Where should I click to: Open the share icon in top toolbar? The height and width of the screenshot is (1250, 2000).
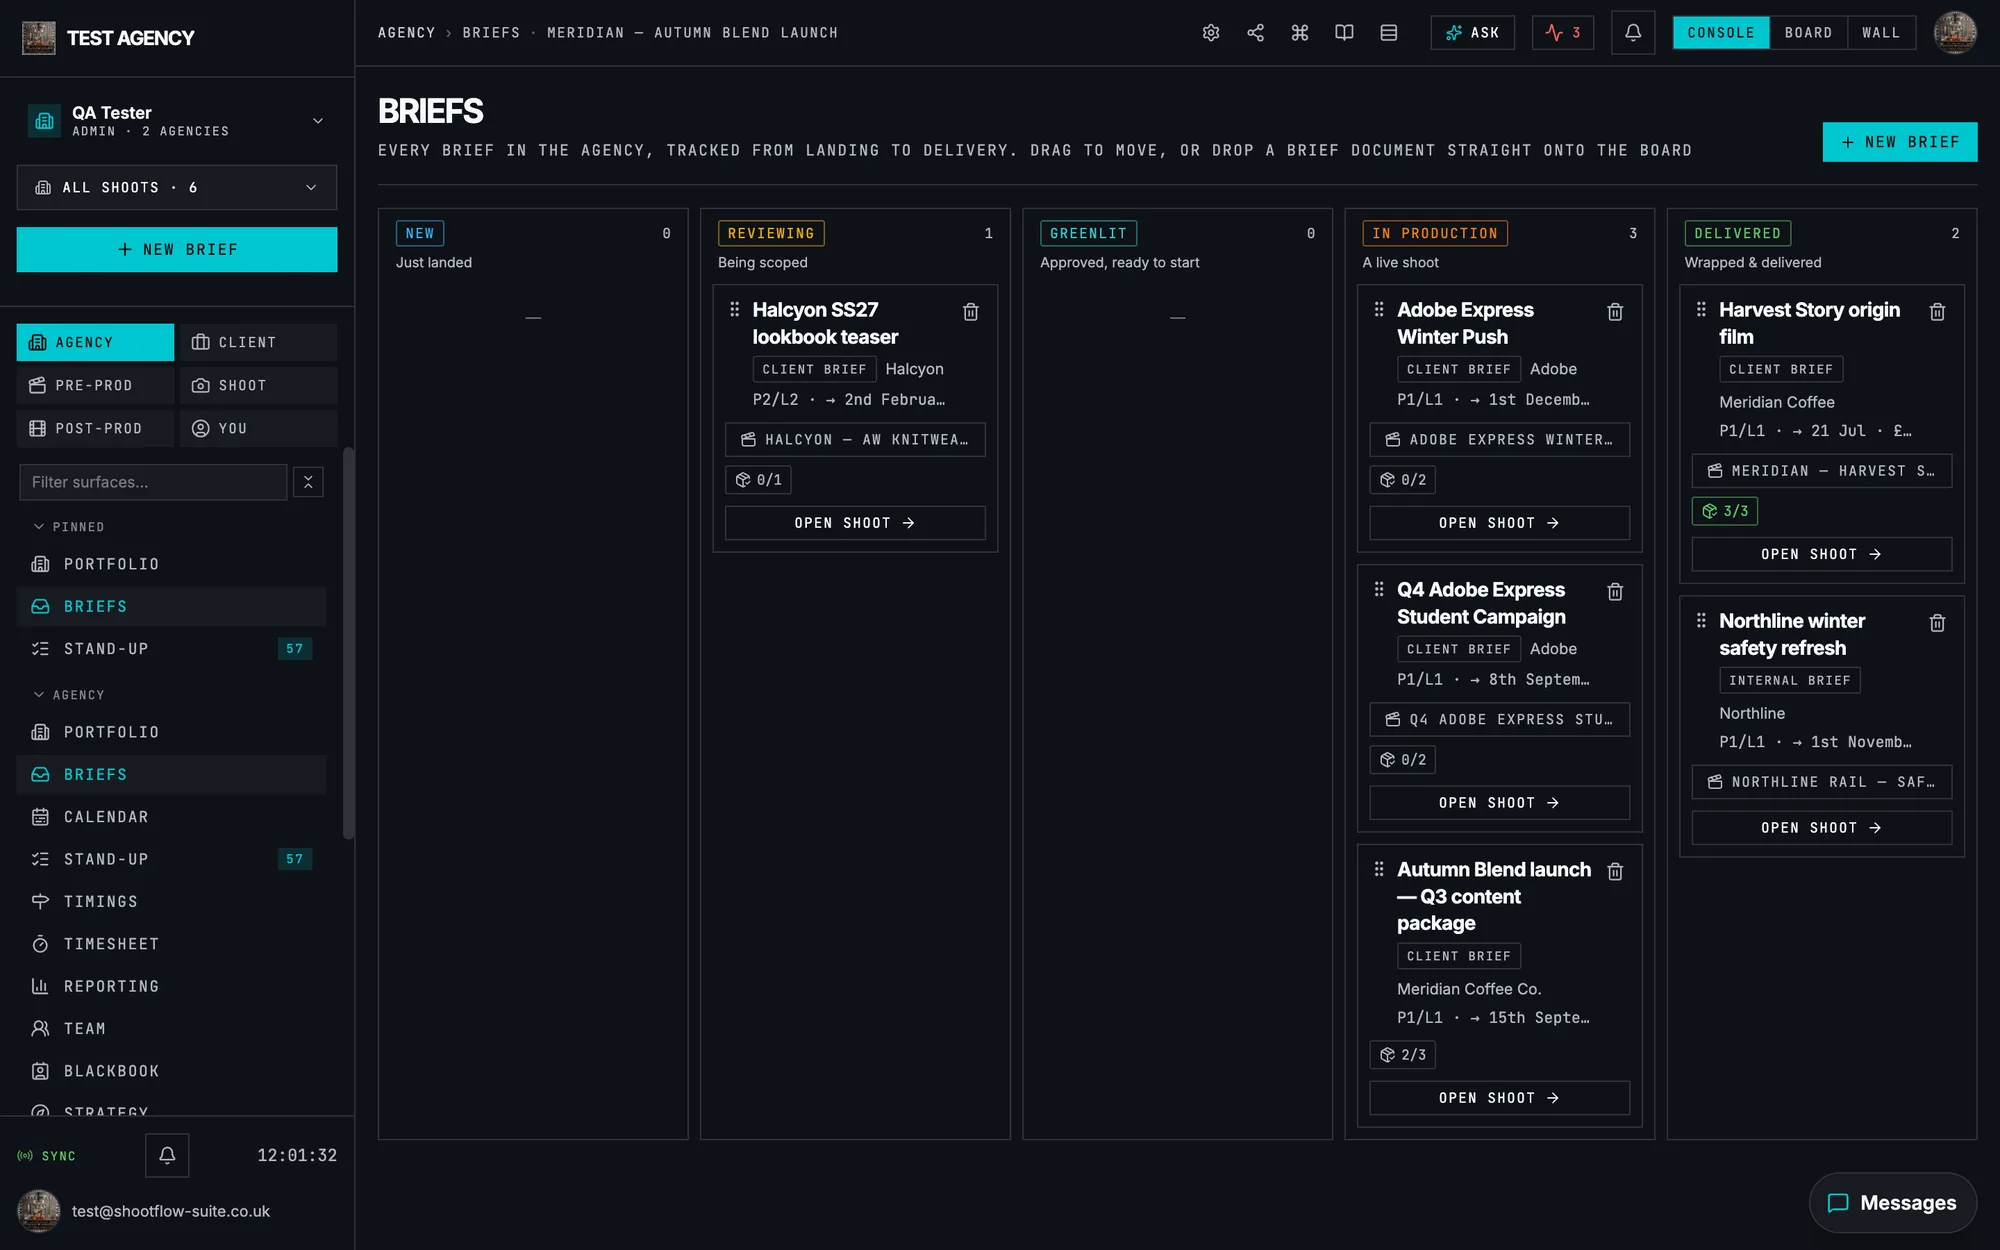[x=1255, y=33]
